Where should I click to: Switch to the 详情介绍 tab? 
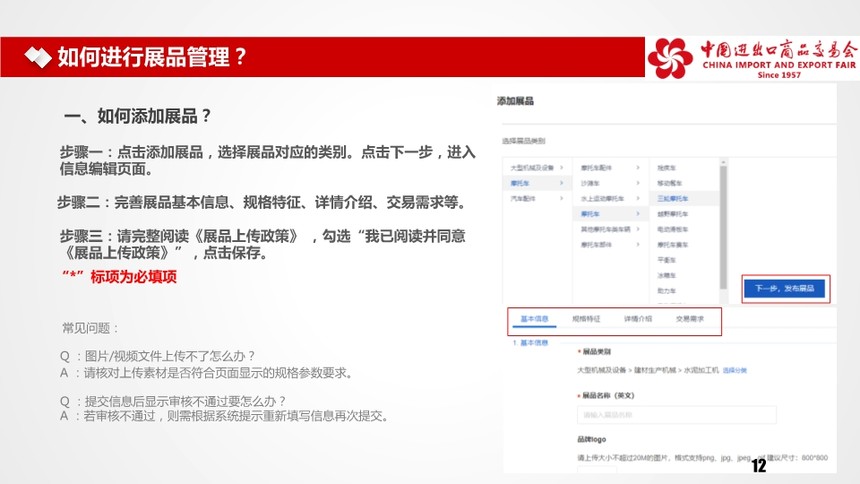pos(638,319)
